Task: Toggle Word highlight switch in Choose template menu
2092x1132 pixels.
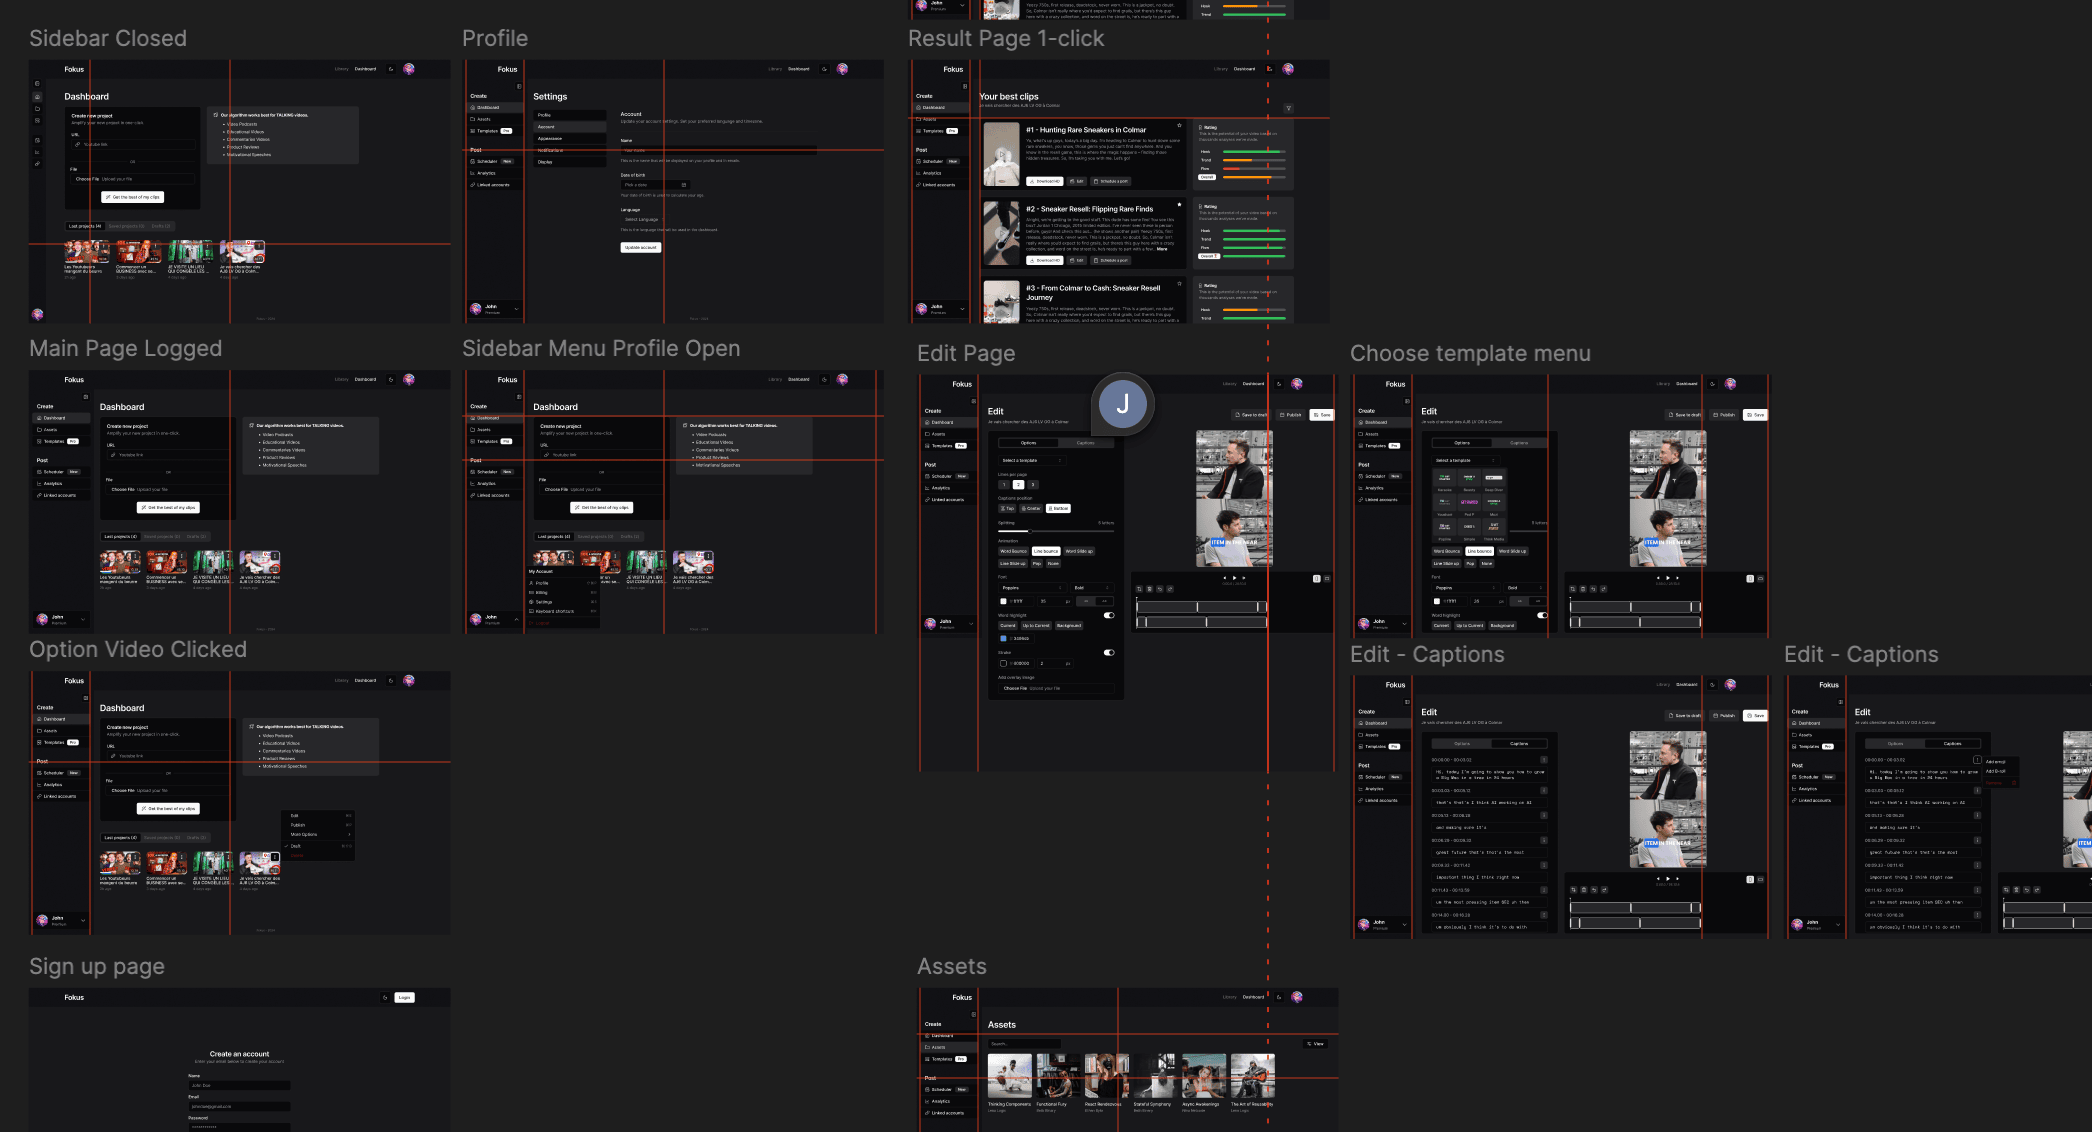Action: pos(1542,615)
